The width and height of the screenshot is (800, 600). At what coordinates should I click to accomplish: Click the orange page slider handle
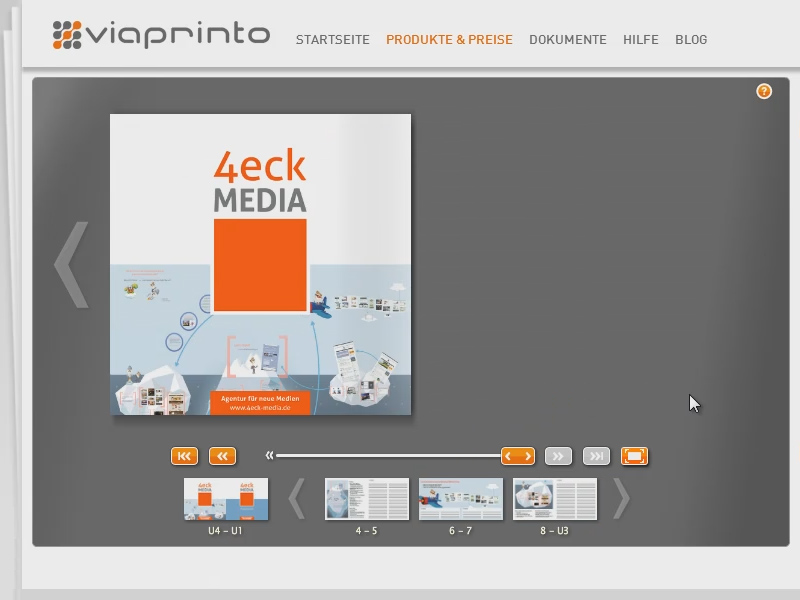point(518,456)
